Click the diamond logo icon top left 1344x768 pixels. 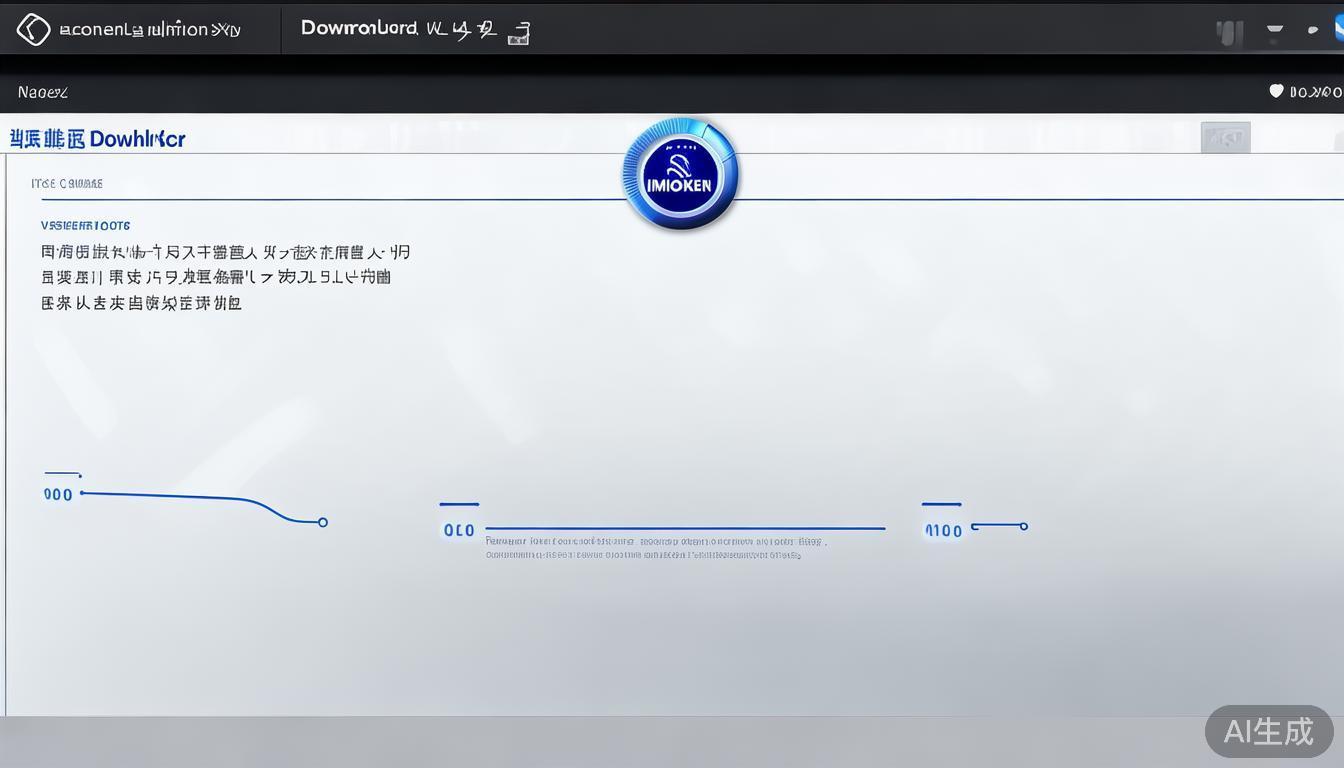(x=33, y=28)
